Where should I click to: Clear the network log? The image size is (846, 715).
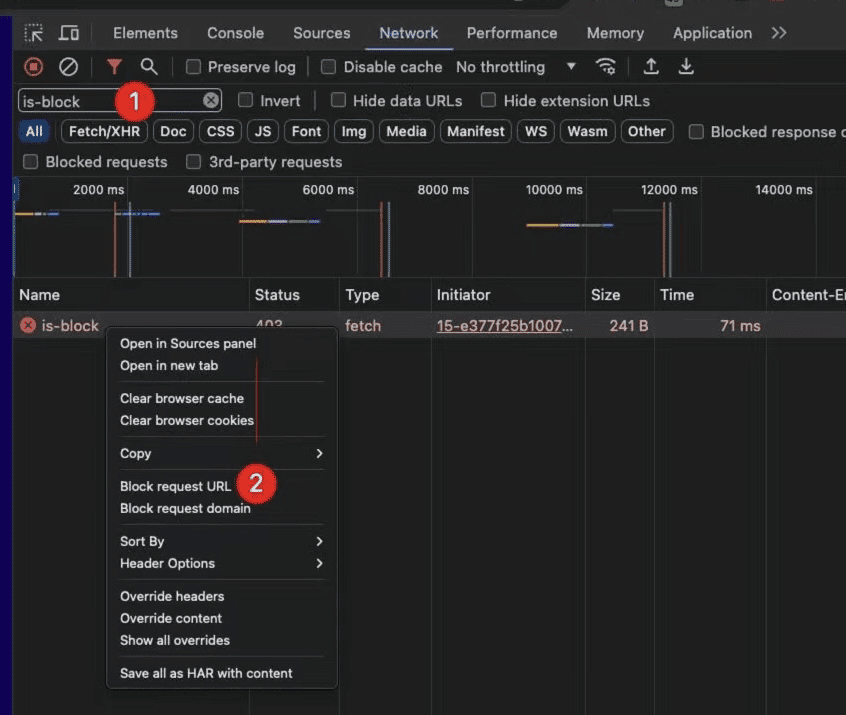click(x=68, y=67)
